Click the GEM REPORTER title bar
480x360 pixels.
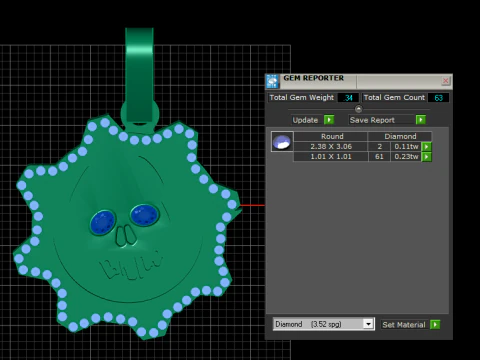tap(359, 81)
